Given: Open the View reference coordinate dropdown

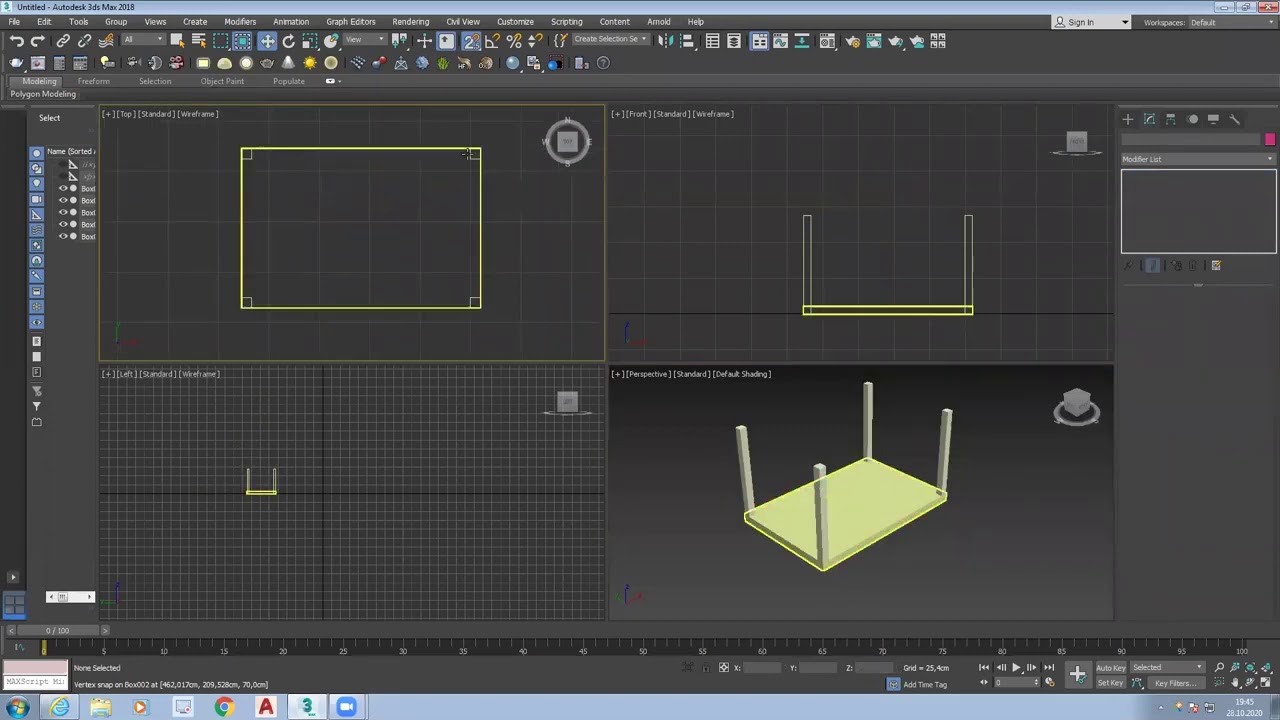Looking at the screenshot, I should [x=365, y=40].
